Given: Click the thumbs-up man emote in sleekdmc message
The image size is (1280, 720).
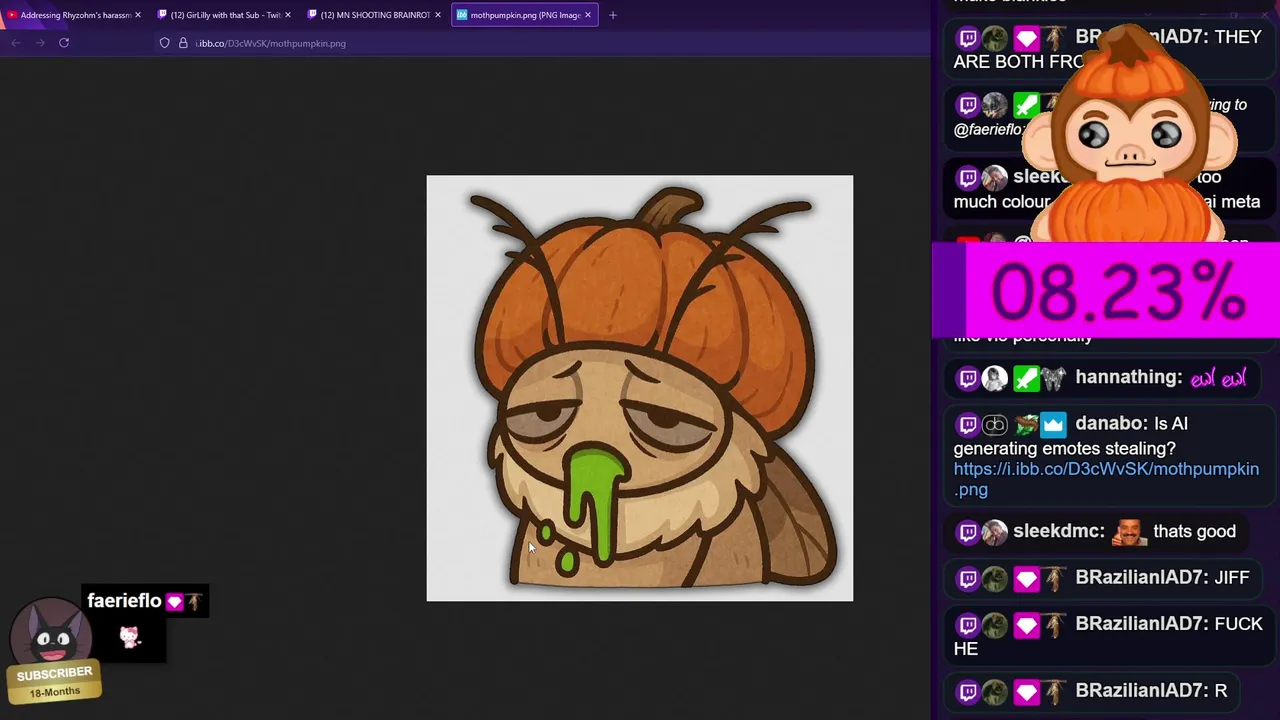Looking at the screenshot, I should click(x=1129, y=532).
